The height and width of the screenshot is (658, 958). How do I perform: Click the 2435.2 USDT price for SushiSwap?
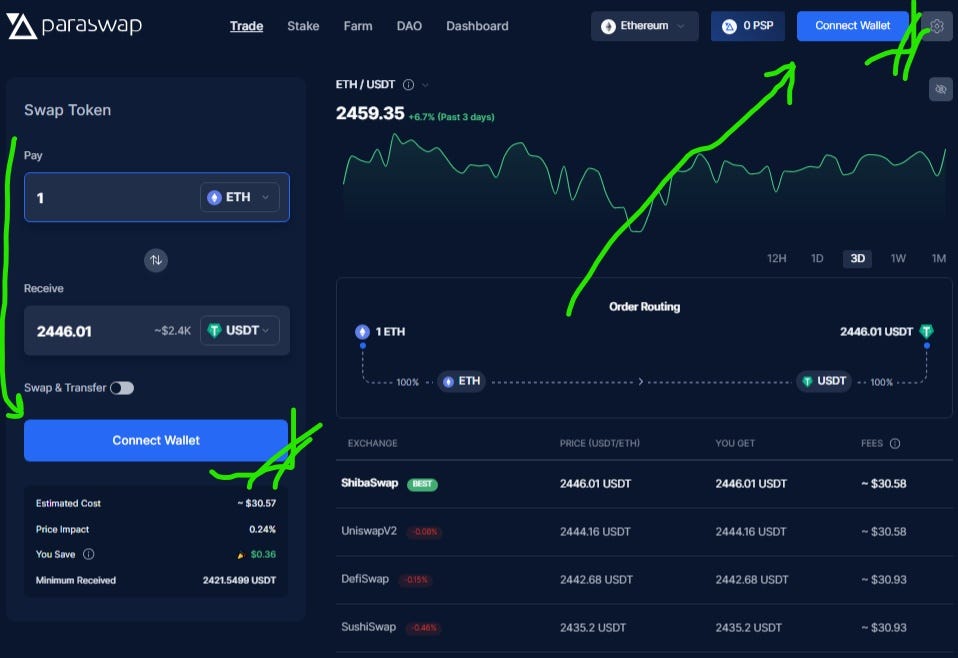[x=593, y=627]
